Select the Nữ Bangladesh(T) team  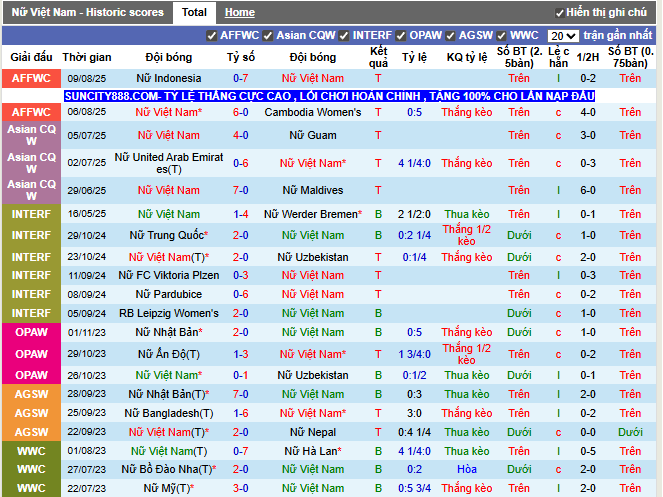point(168,413)
